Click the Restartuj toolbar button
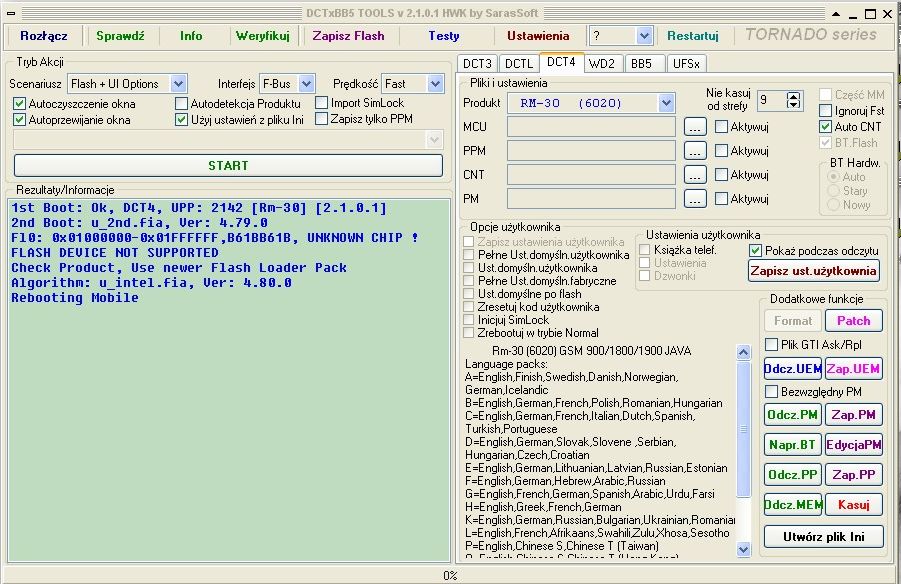Image resolution: width=901 pixels, height=584 pixels. [692, 36]
